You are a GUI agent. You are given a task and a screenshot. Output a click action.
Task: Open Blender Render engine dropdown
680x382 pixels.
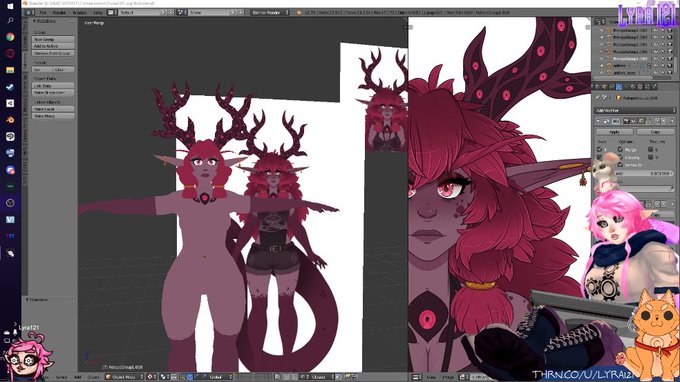(270, 13)
